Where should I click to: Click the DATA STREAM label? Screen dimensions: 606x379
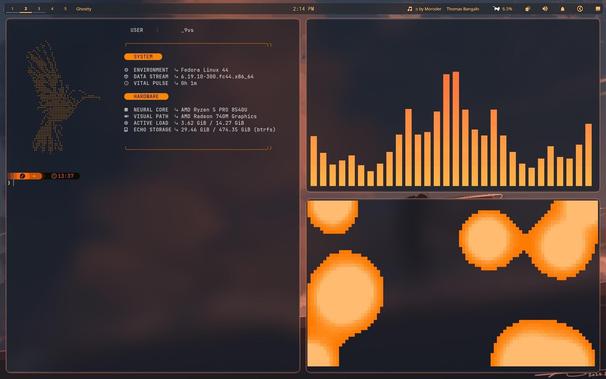click(x=151, y=76)
